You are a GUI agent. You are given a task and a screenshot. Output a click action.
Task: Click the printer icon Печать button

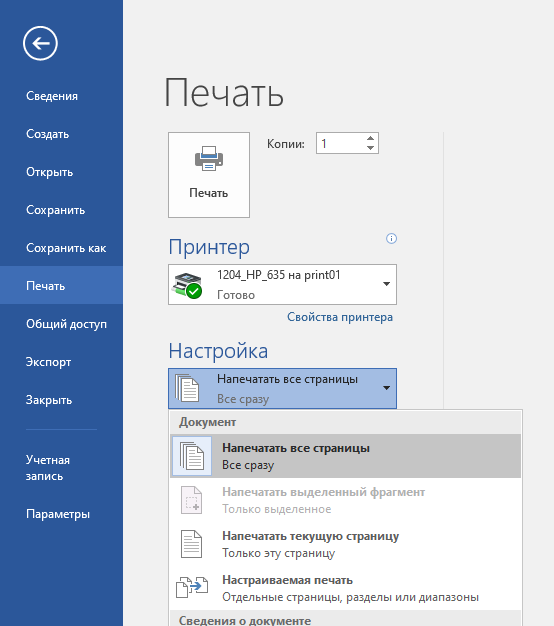click(209, 175)
